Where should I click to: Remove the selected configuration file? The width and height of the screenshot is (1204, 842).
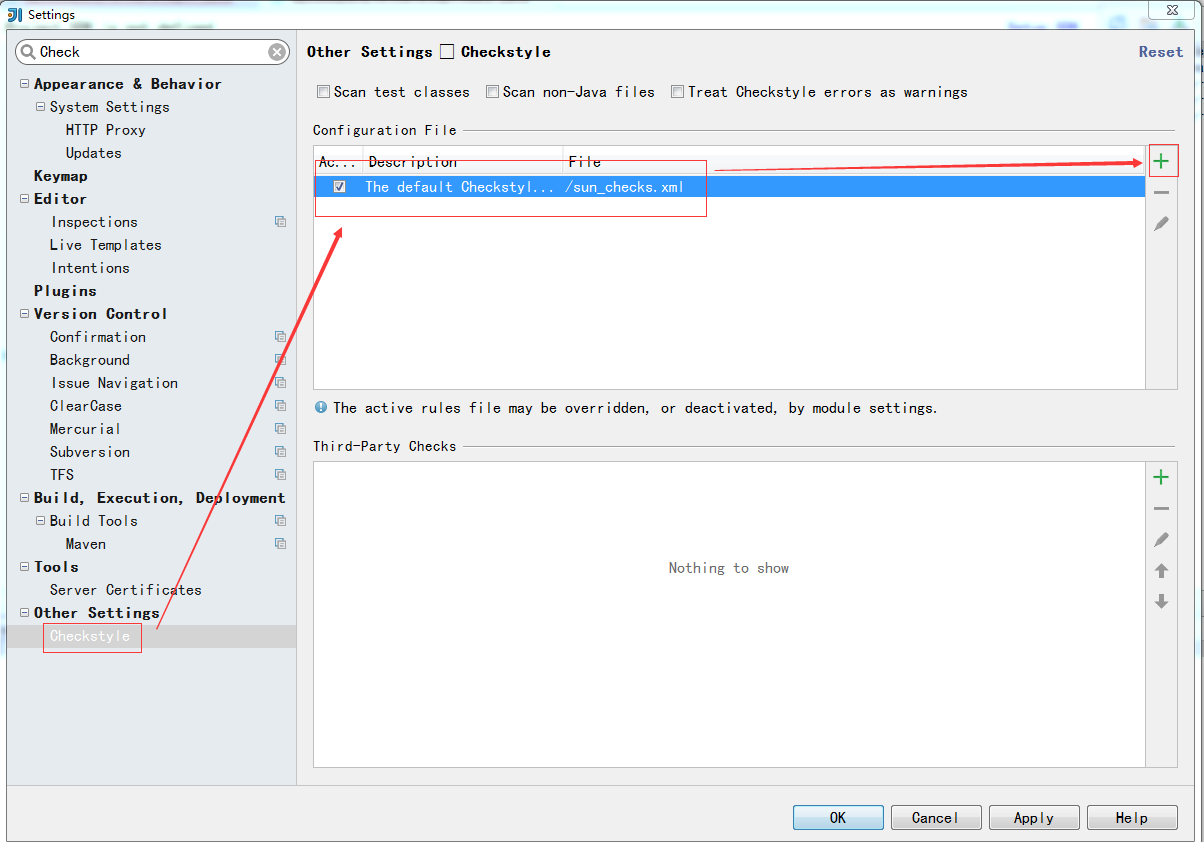pos(1161,193)
